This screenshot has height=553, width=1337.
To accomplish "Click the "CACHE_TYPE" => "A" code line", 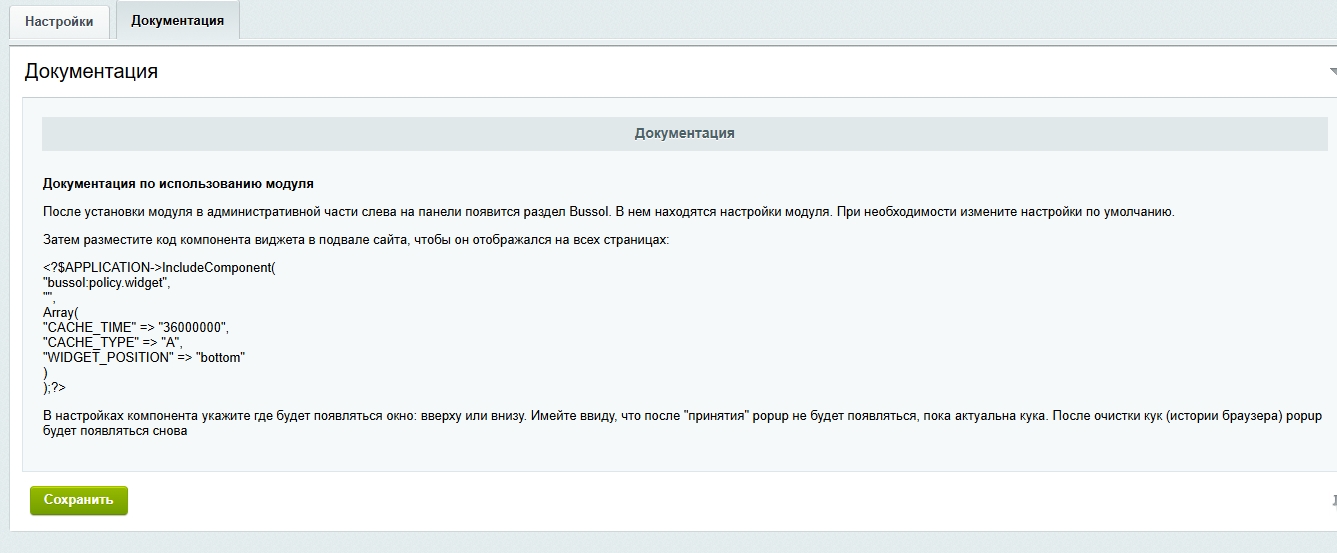I will click(x=112, y=342).
